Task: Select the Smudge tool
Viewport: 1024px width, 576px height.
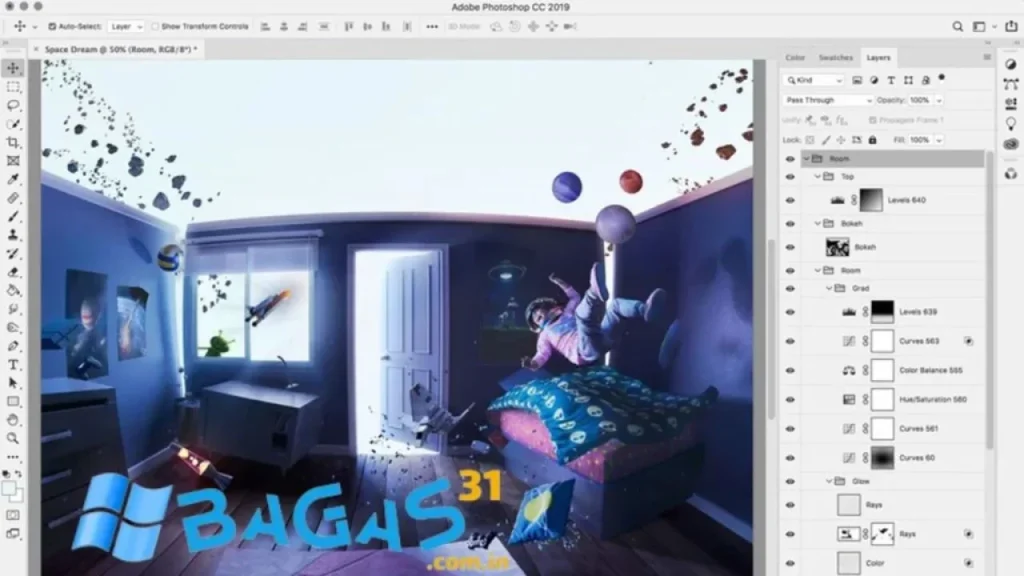Action: click(13, 309)
